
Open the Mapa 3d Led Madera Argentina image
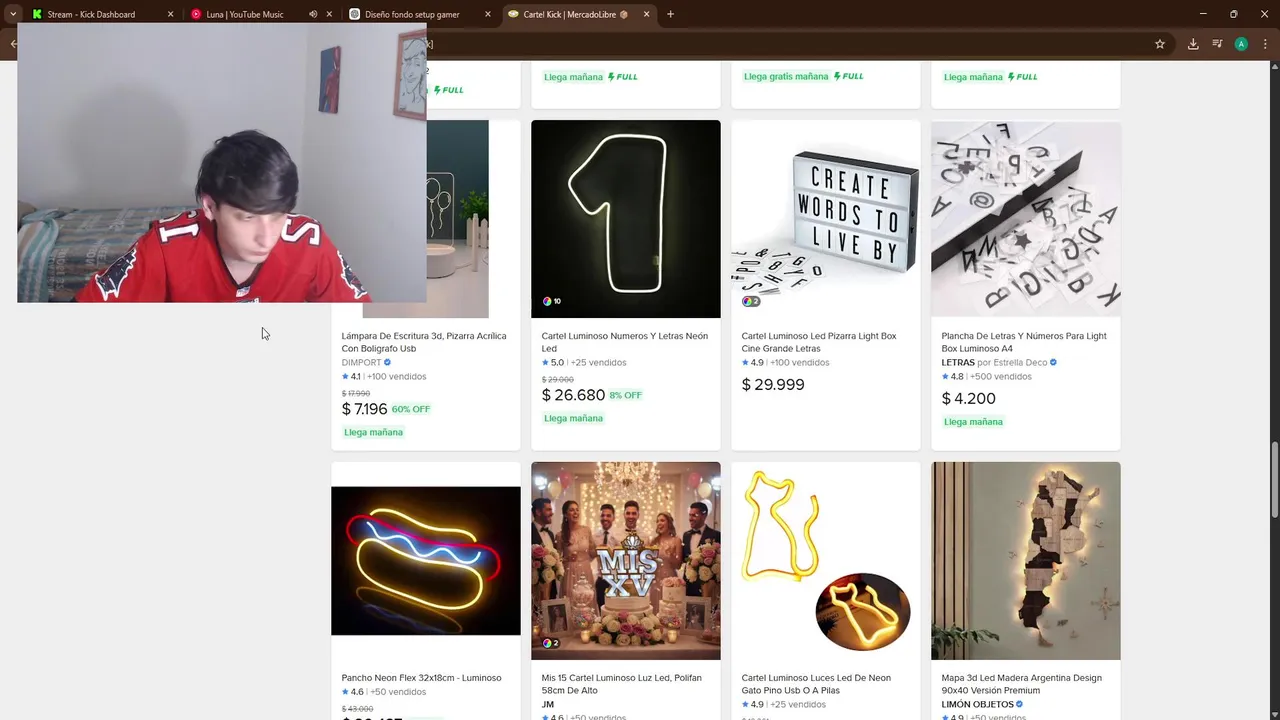pos(1026,560)
